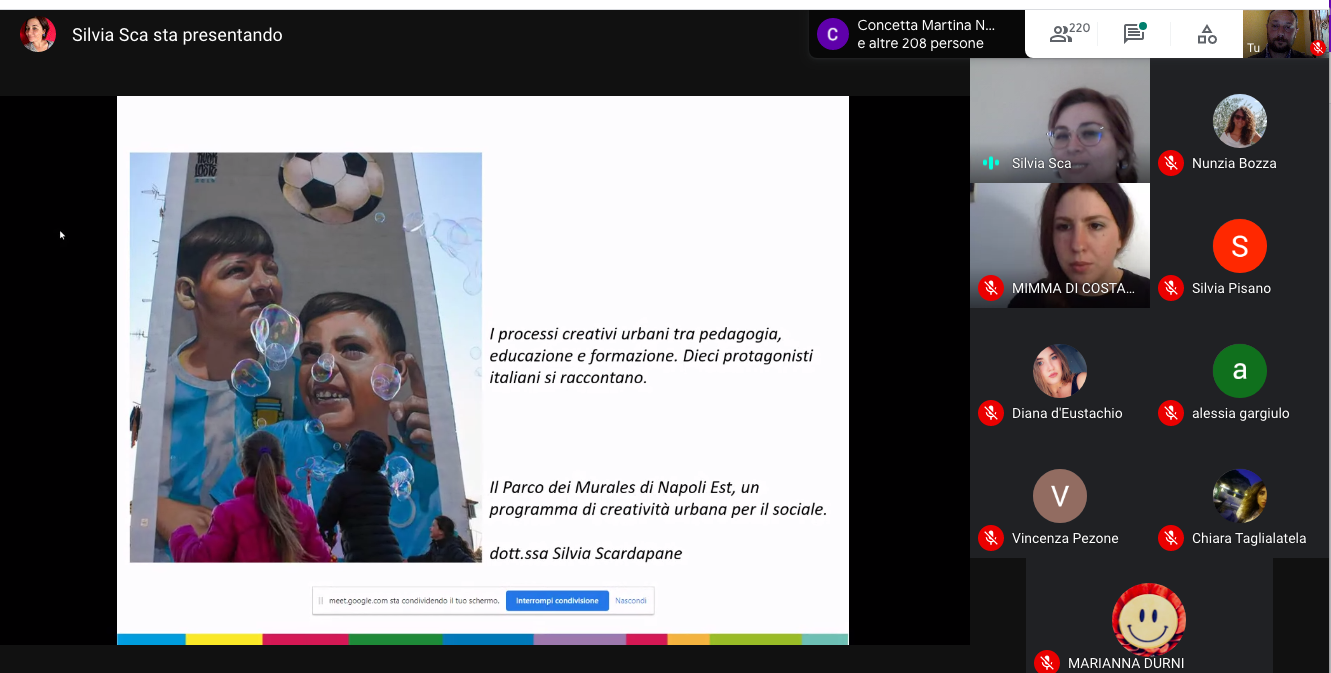
Task: Click MARIANNA DURNI smiley avatar
Action: 1149,620
